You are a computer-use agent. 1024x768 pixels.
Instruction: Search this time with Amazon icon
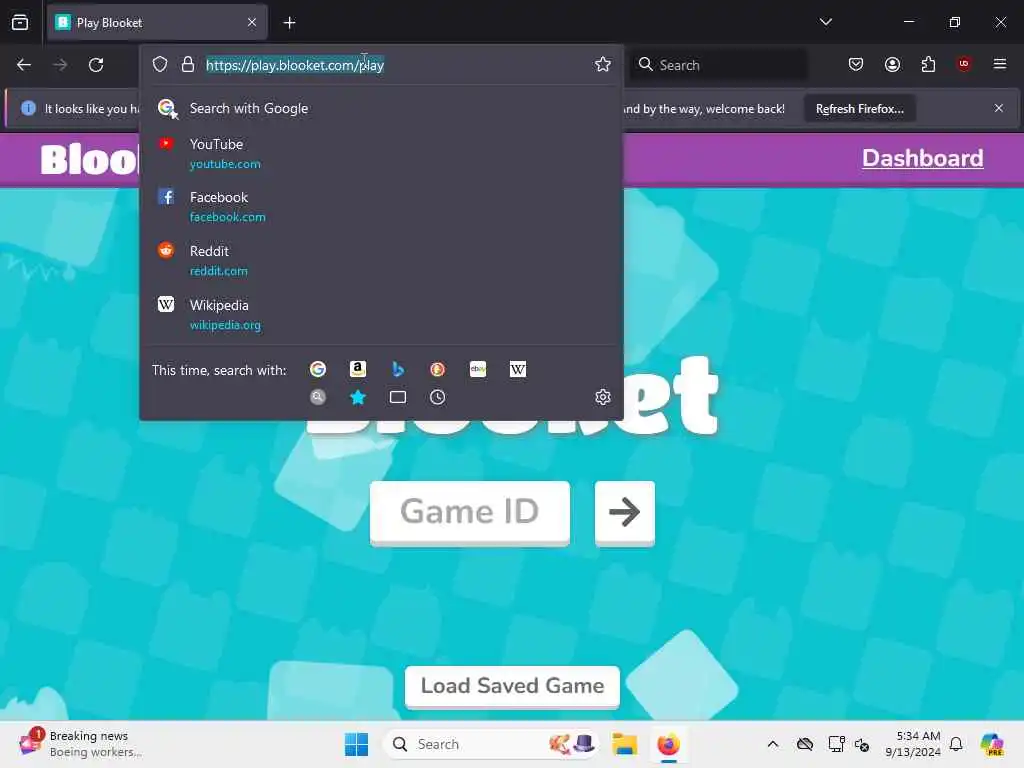click(358, 370)
